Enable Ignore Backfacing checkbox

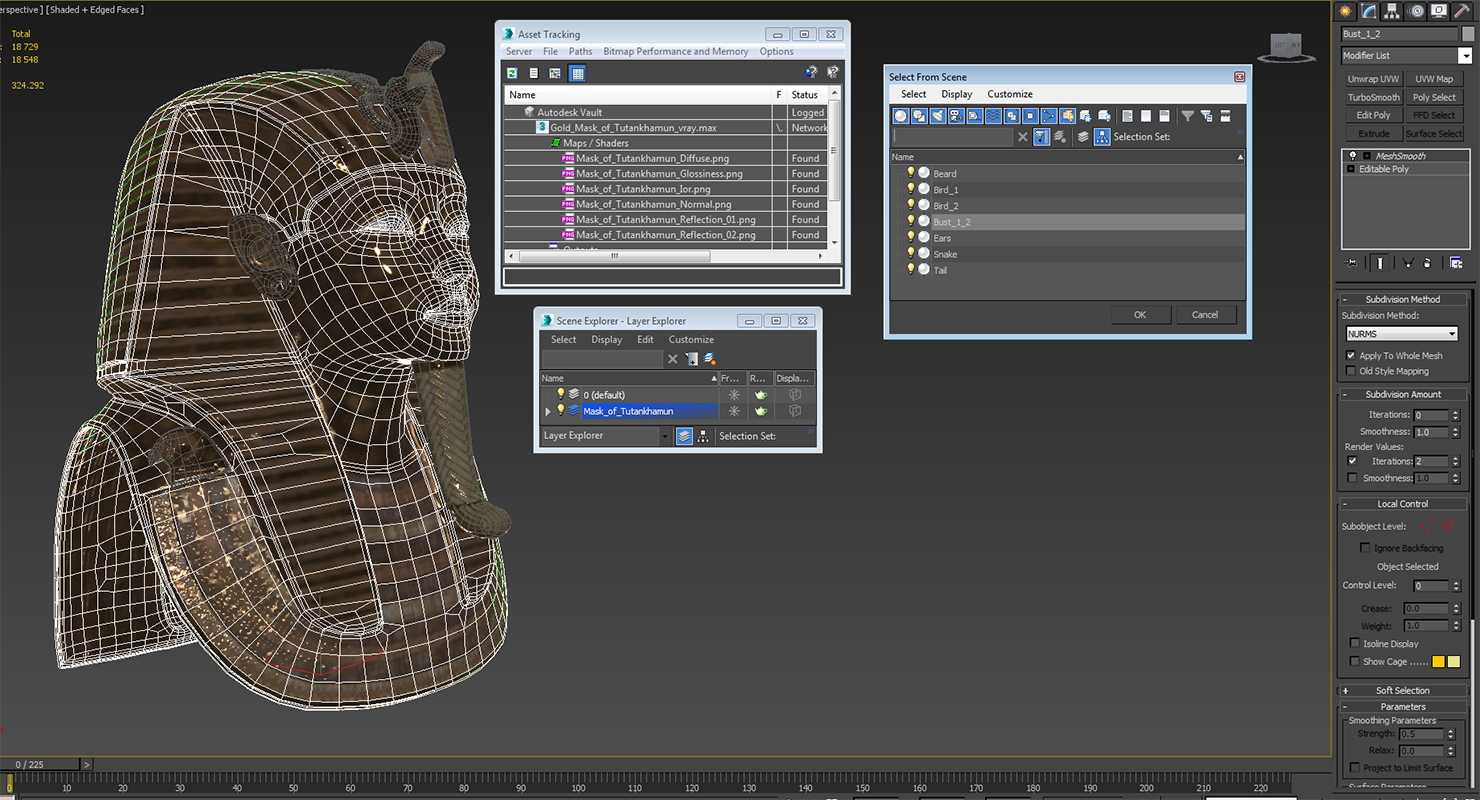click(x=1365, y=548)
